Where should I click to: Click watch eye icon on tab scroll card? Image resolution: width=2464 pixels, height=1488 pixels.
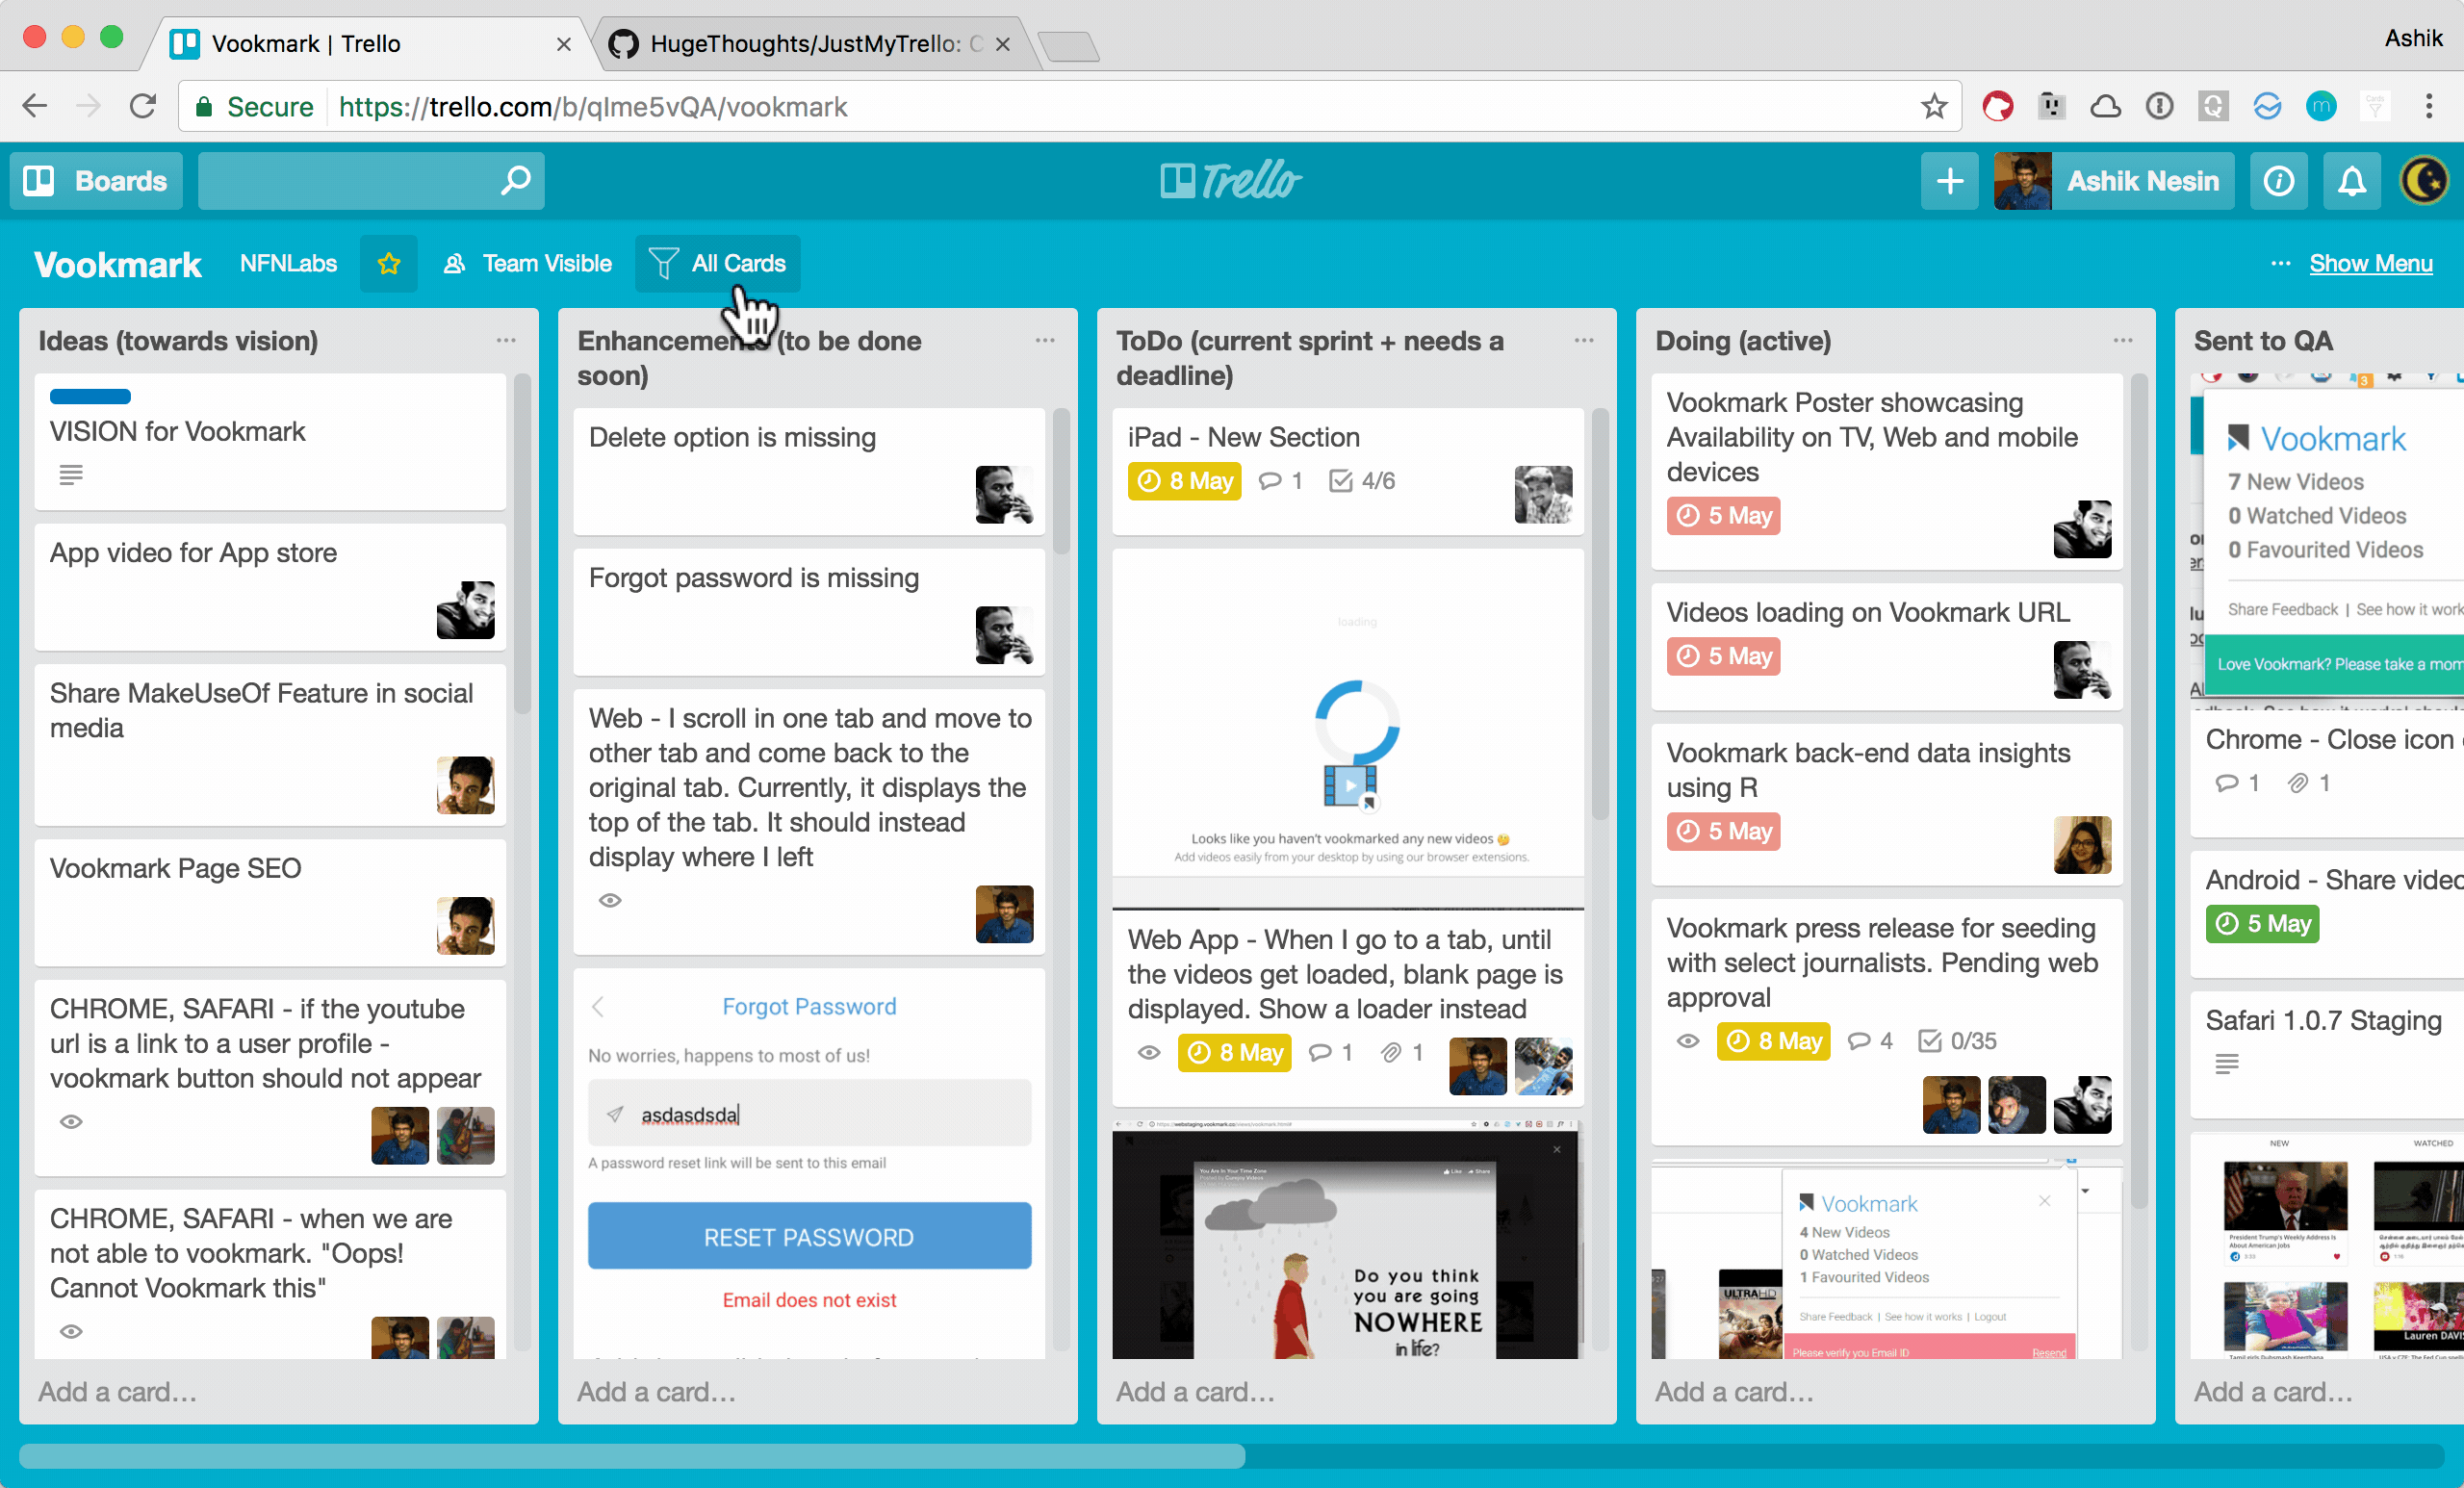(610, 901)
